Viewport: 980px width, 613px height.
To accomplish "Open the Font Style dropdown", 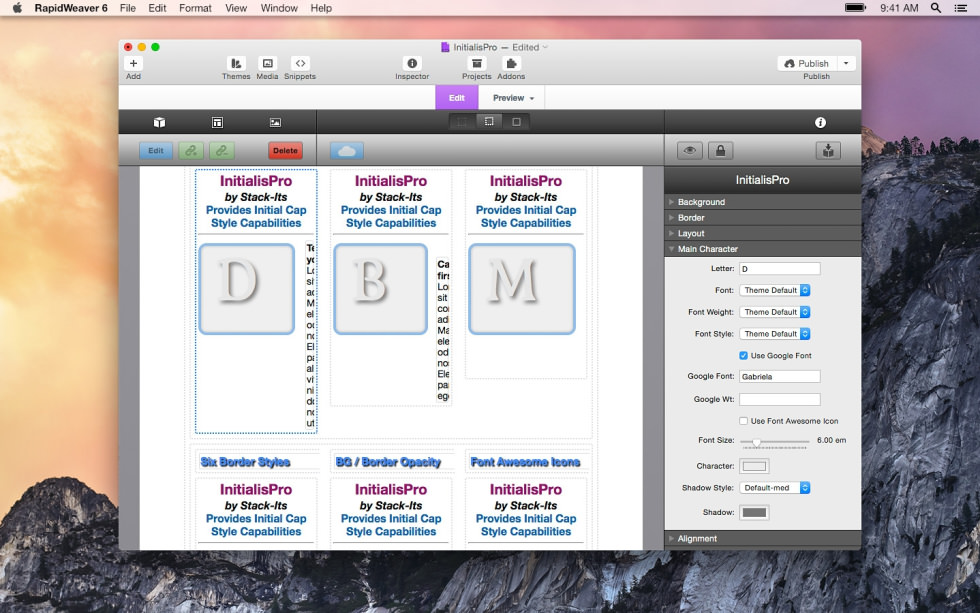I will tap(775, 334).
